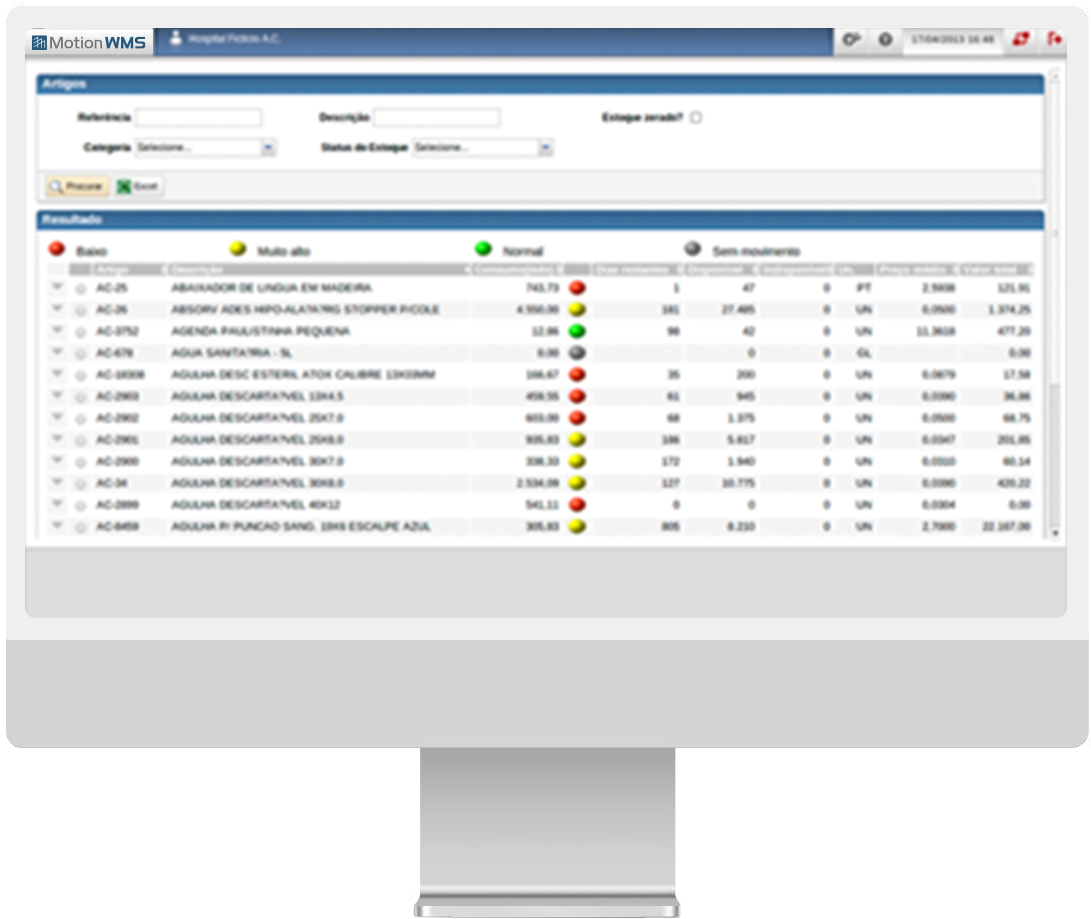The image size is (1091, 919).
Task: Click the settings gear icon in header
Action: click(851, 40)
